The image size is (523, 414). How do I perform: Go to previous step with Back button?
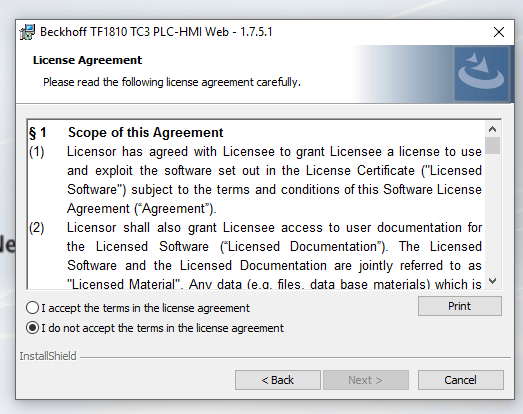pyautogui.click(x=278, y=380)
